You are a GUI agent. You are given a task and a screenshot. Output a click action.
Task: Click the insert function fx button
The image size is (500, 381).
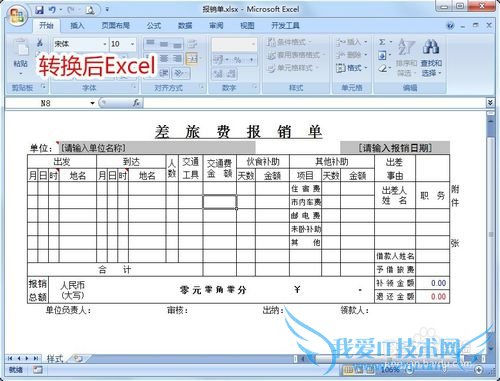[136, 103]
